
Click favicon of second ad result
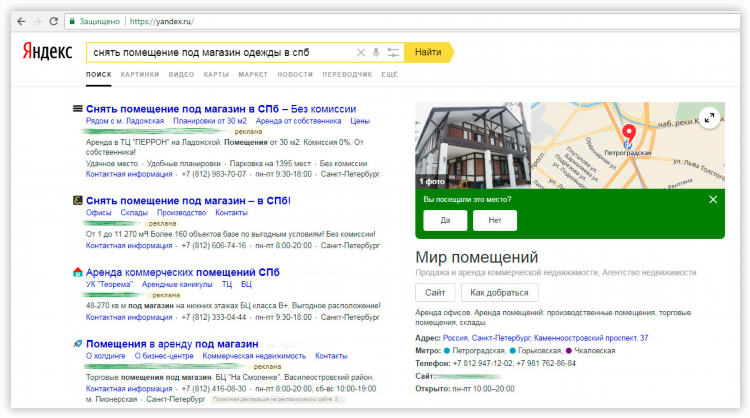[x=77, y=200]
